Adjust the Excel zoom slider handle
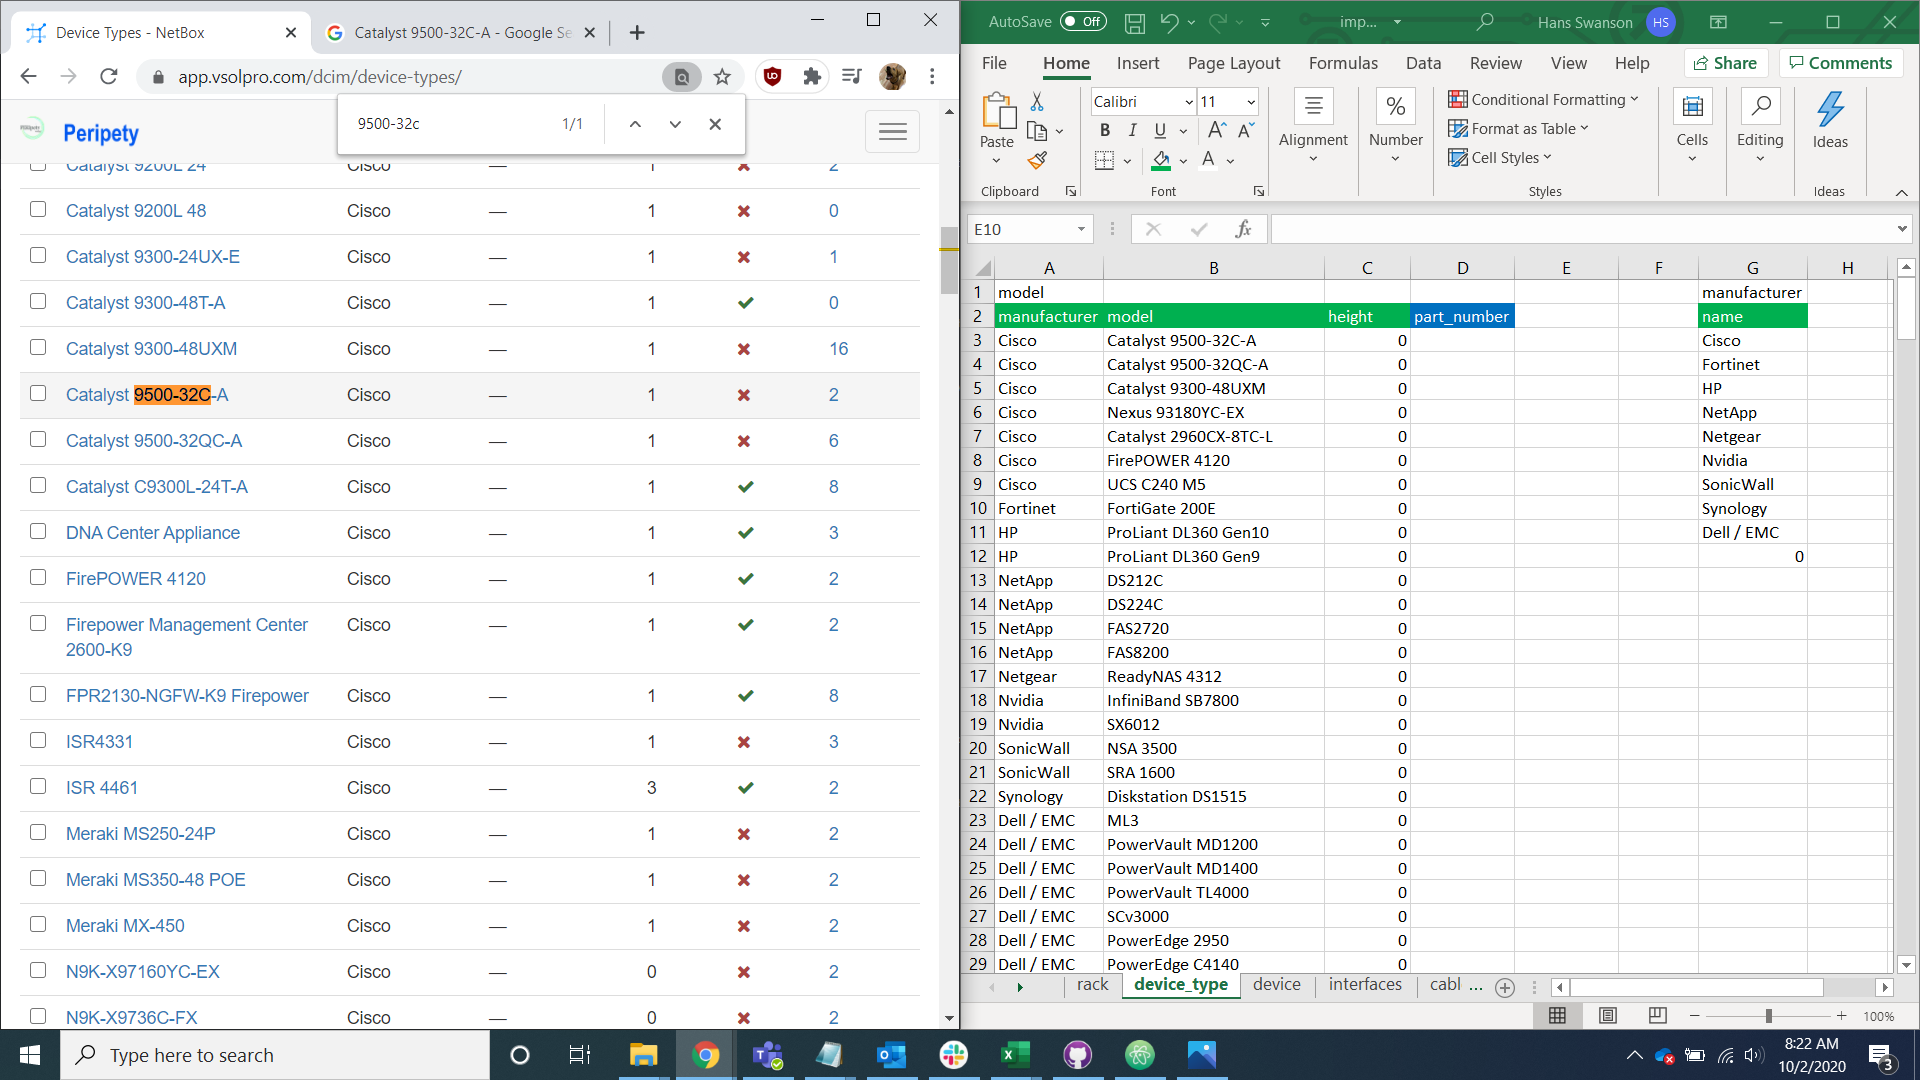Image resolution: width=1920 pixels, height=1080 pixels. click(x=1768, y=1016)
